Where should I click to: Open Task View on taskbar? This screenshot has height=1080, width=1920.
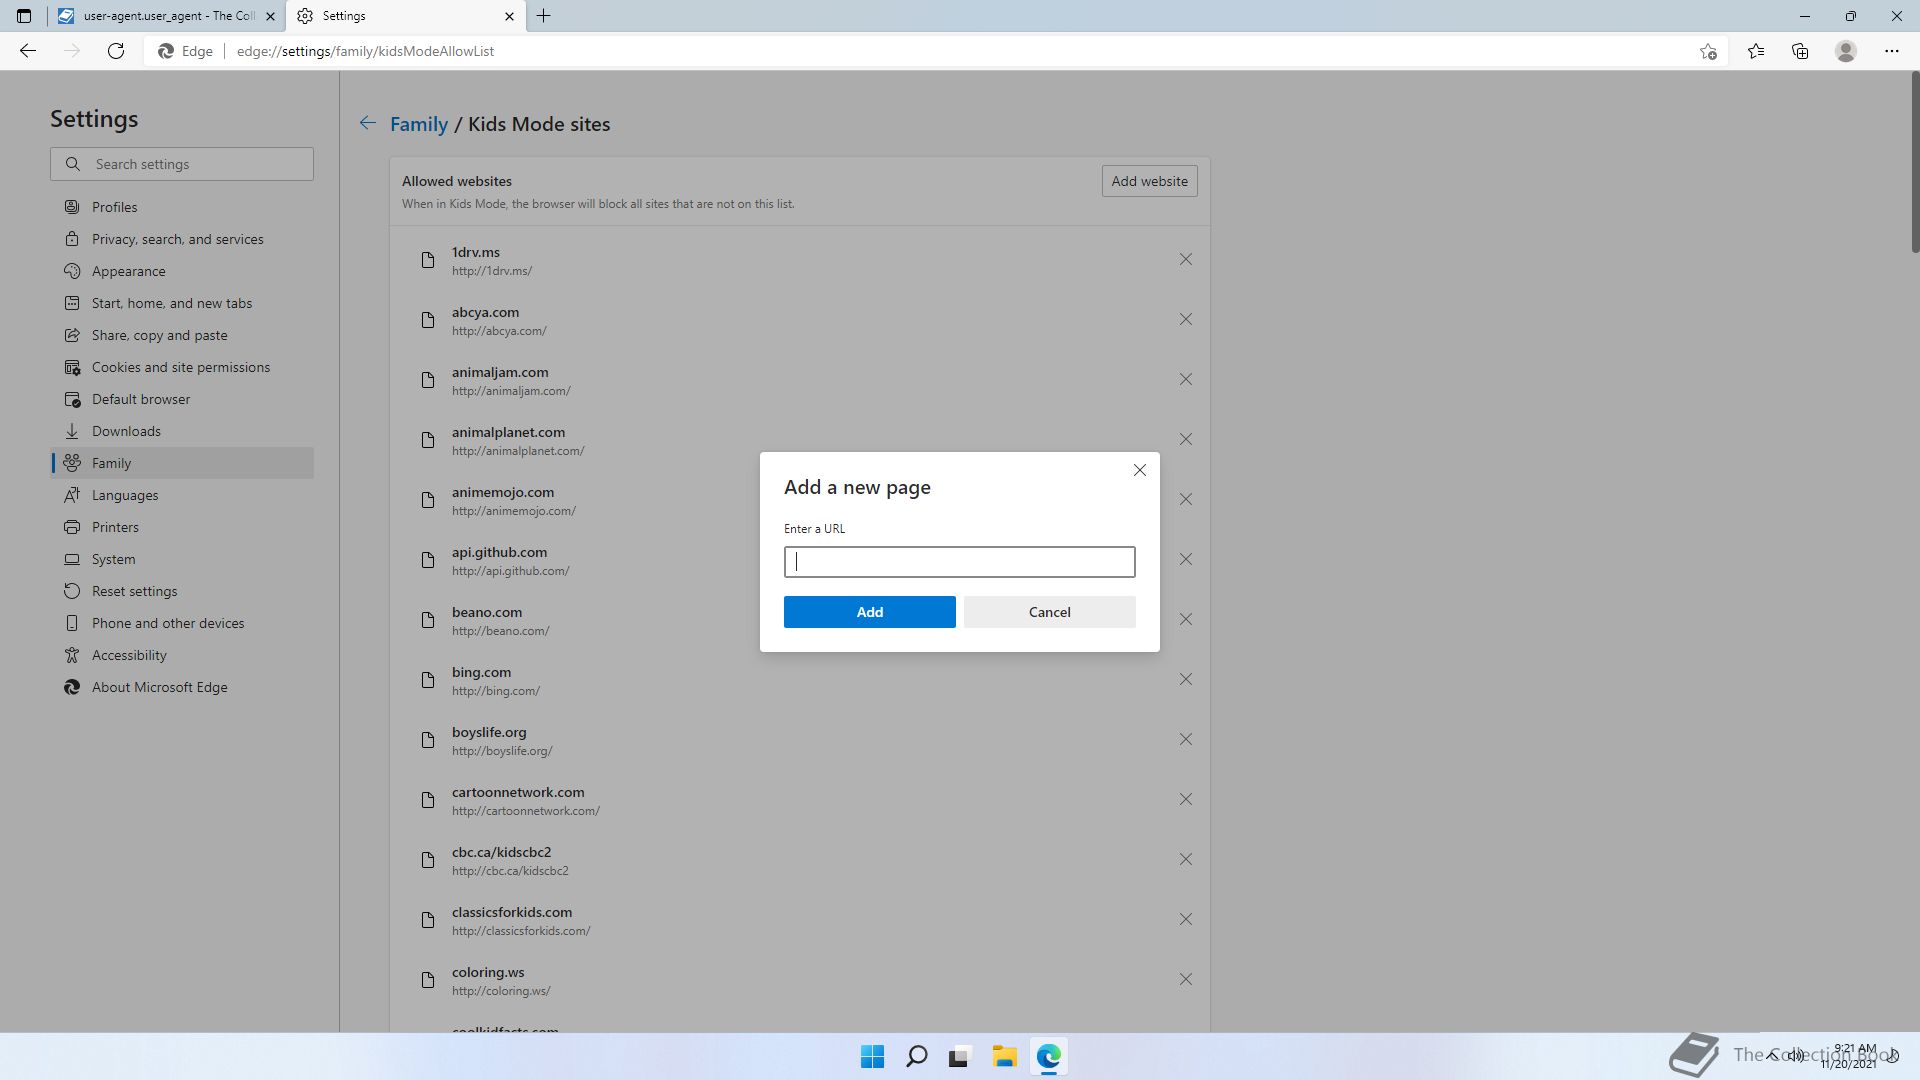click(960, 1056)
